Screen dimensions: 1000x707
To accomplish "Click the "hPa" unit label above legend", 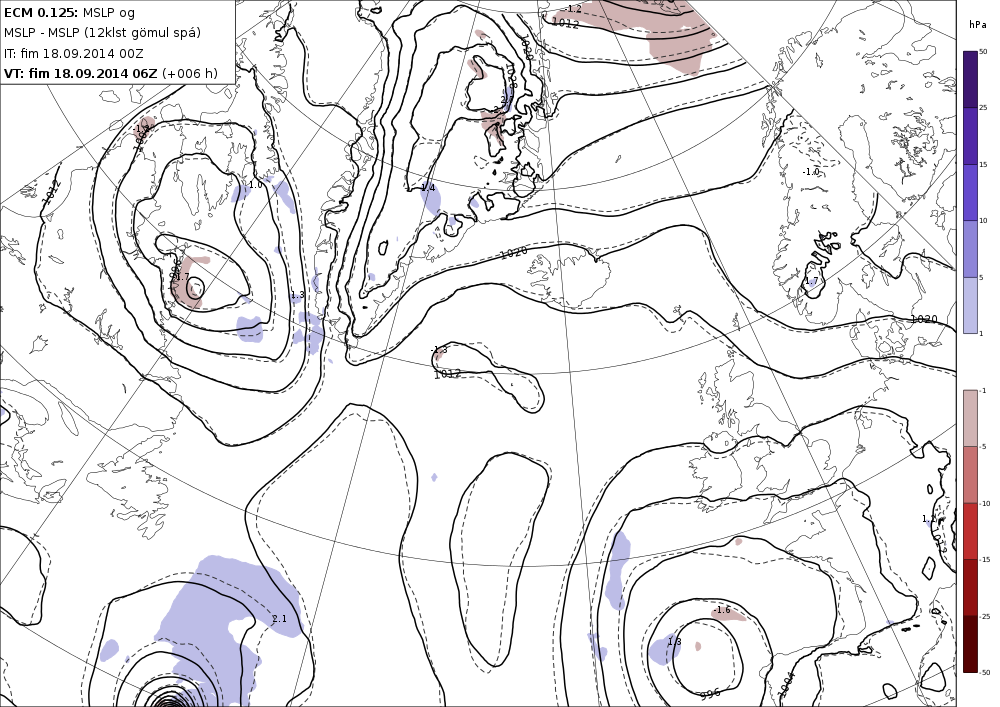I will 977,25.
